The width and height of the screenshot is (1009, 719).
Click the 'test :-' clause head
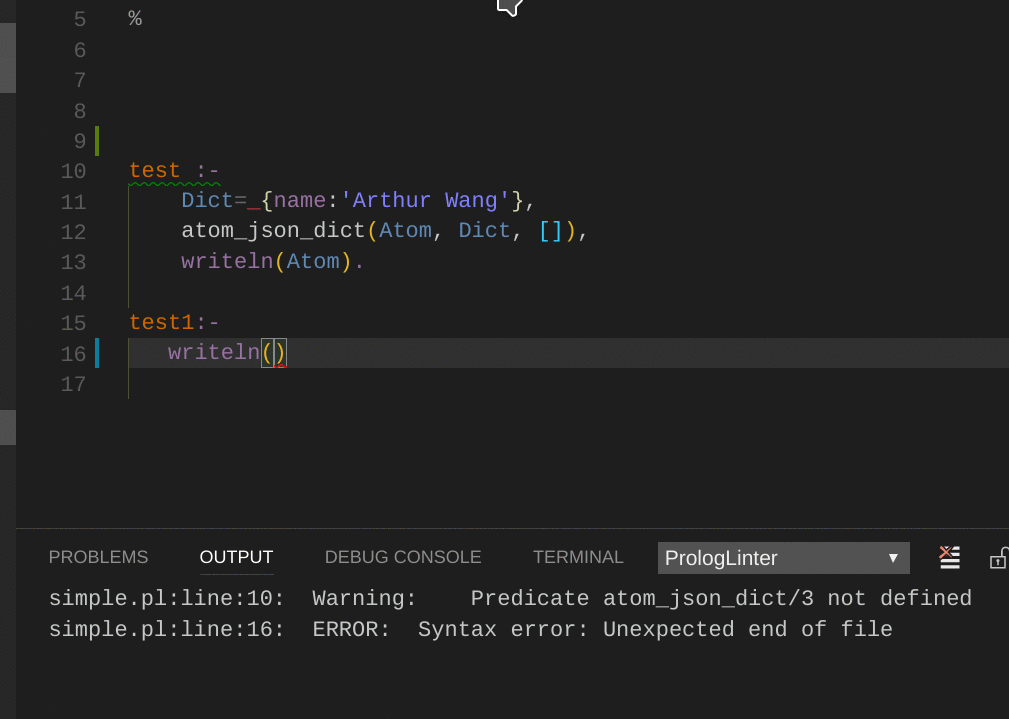(174, 171)
